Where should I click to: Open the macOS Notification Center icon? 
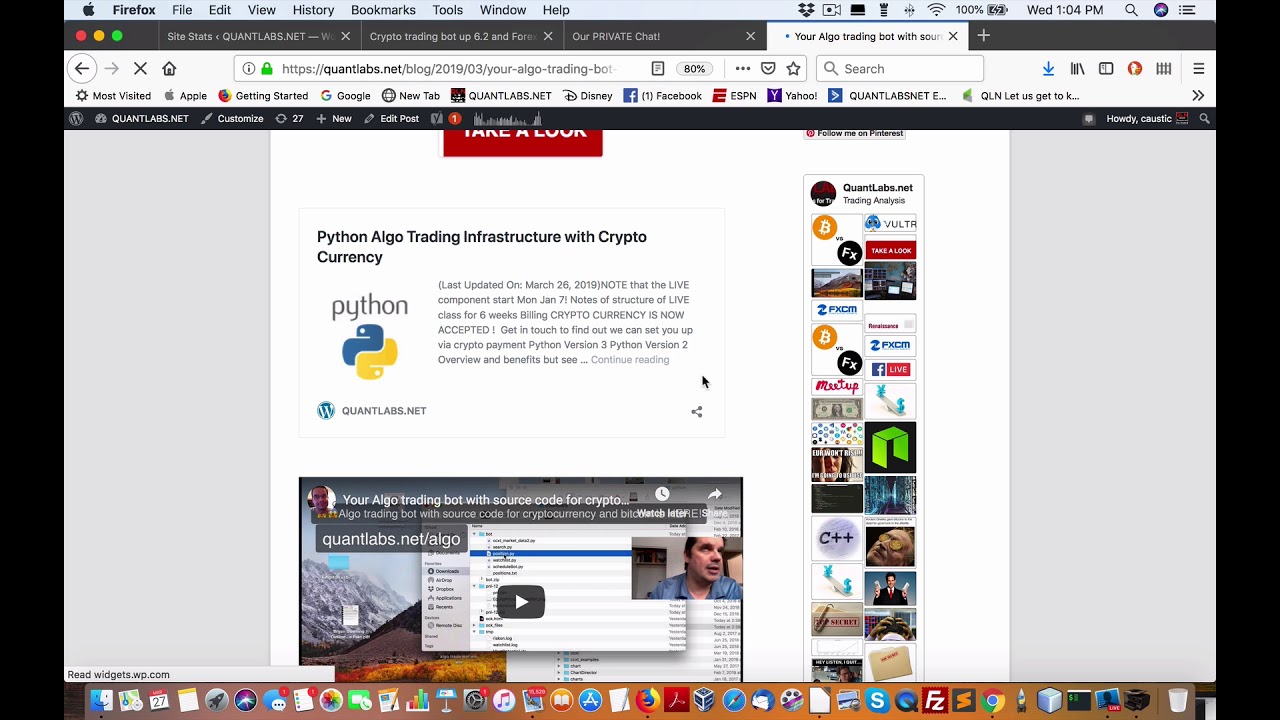[1187, 10]
